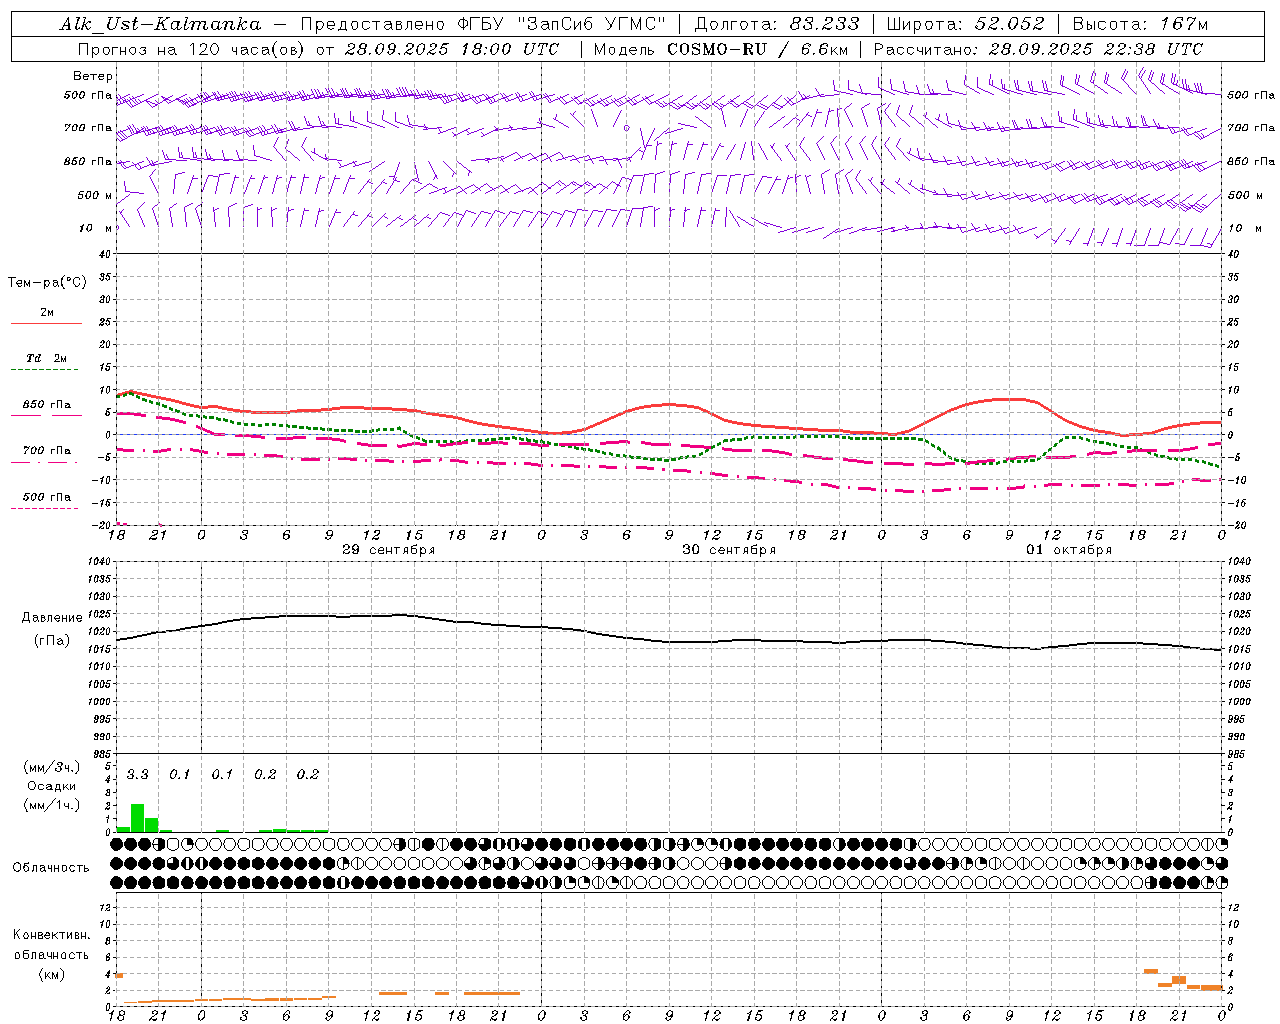
Task: Click the '29 сентября' date label
Action: pyautogui.click(x=388, y=550)
